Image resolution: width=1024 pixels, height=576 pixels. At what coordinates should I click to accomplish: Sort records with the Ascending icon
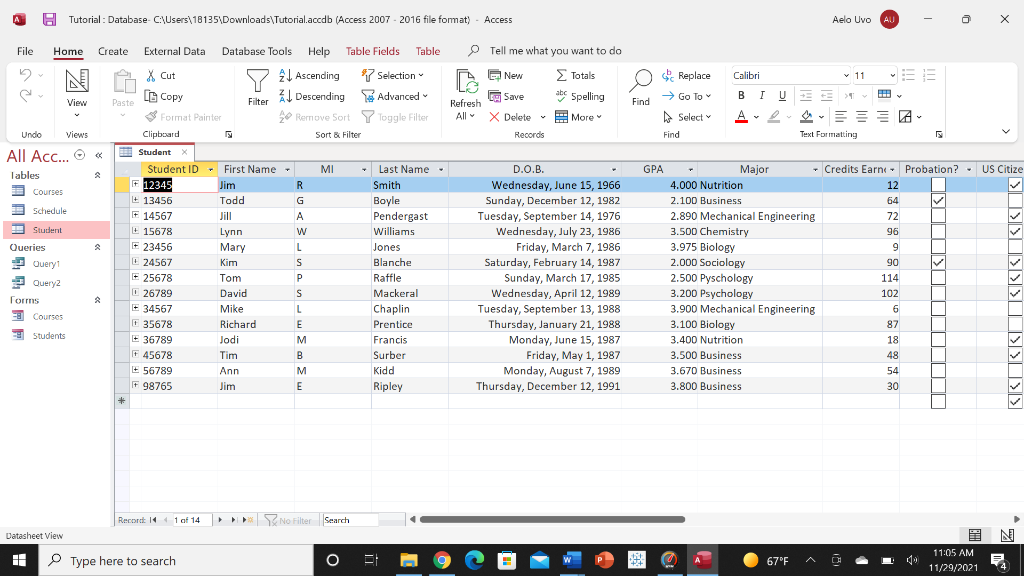283,75
